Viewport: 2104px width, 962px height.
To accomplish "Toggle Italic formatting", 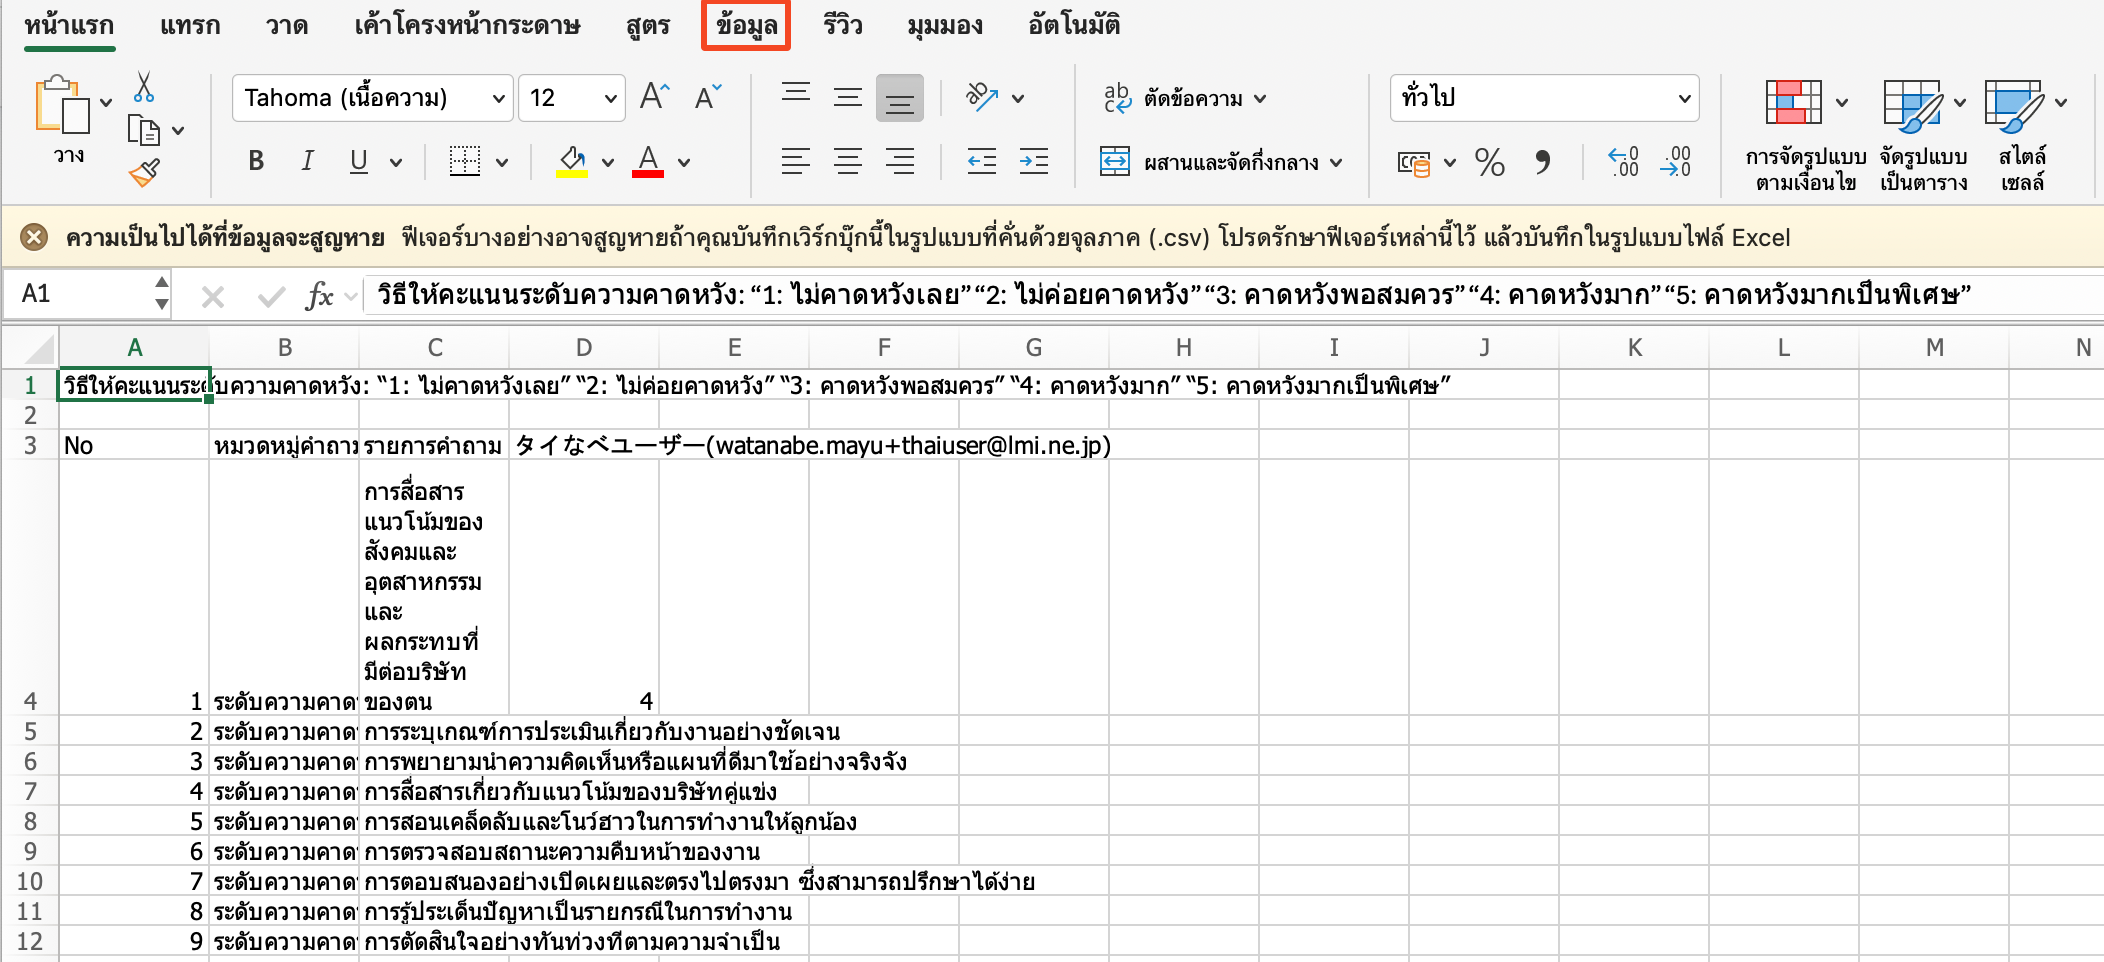I will click(x=307, y=161).
